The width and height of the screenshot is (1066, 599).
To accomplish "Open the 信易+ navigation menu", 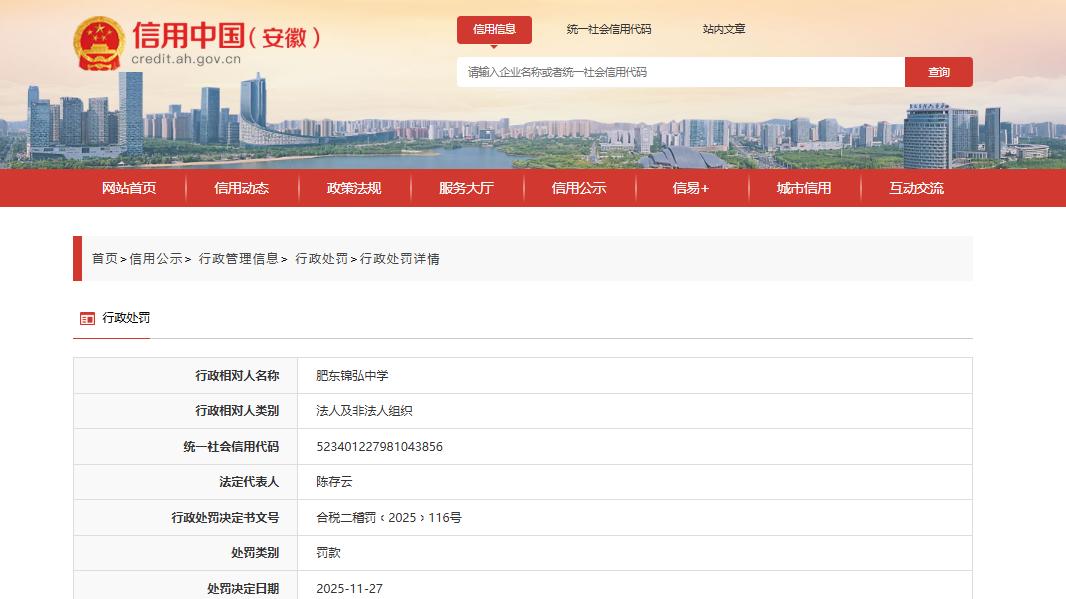I will [x=692, y=188].
